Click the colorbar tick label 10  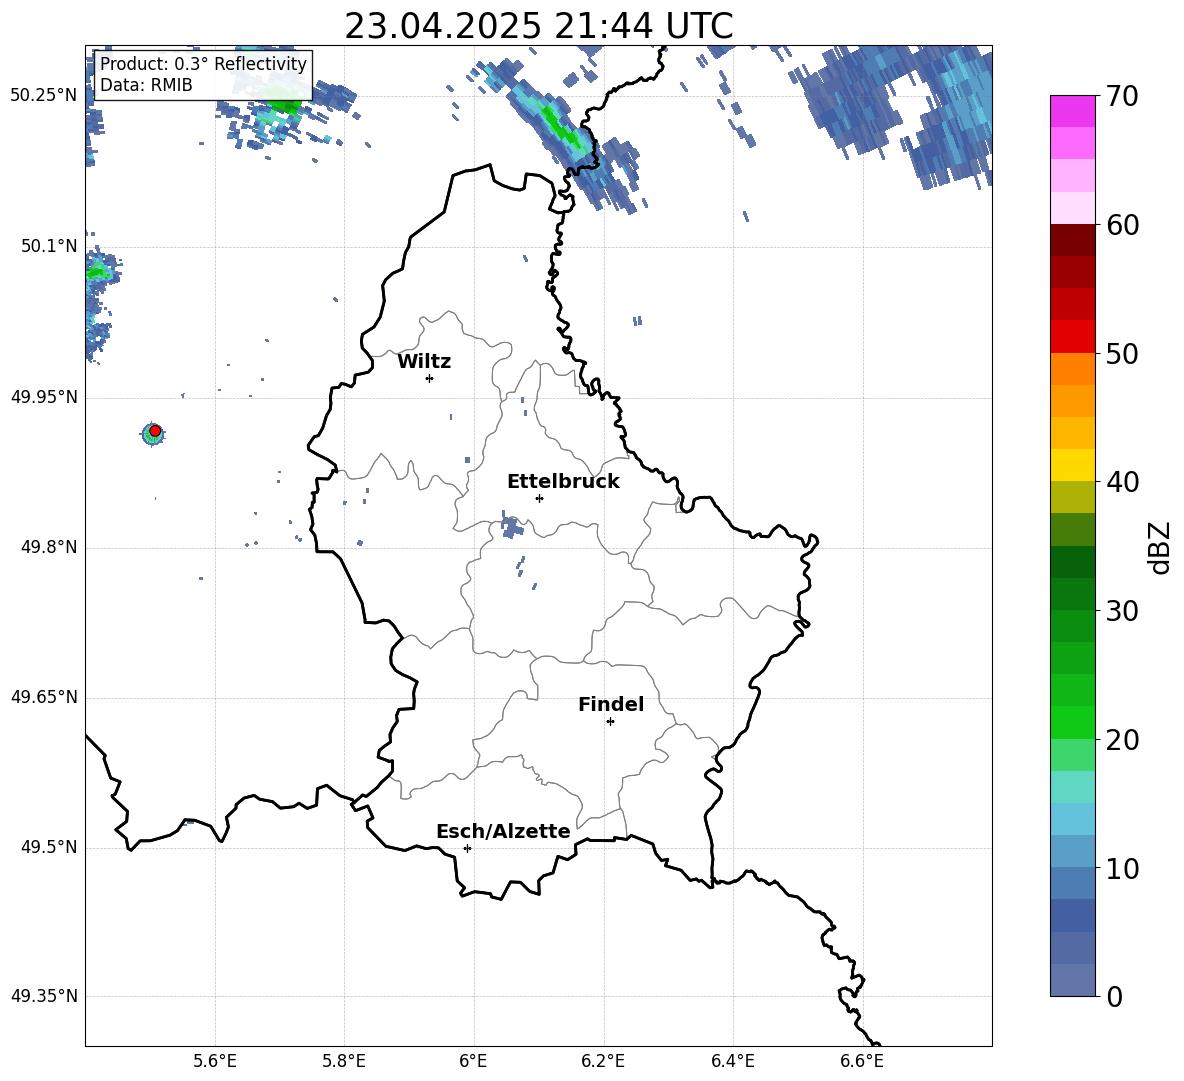point(1122,868)
